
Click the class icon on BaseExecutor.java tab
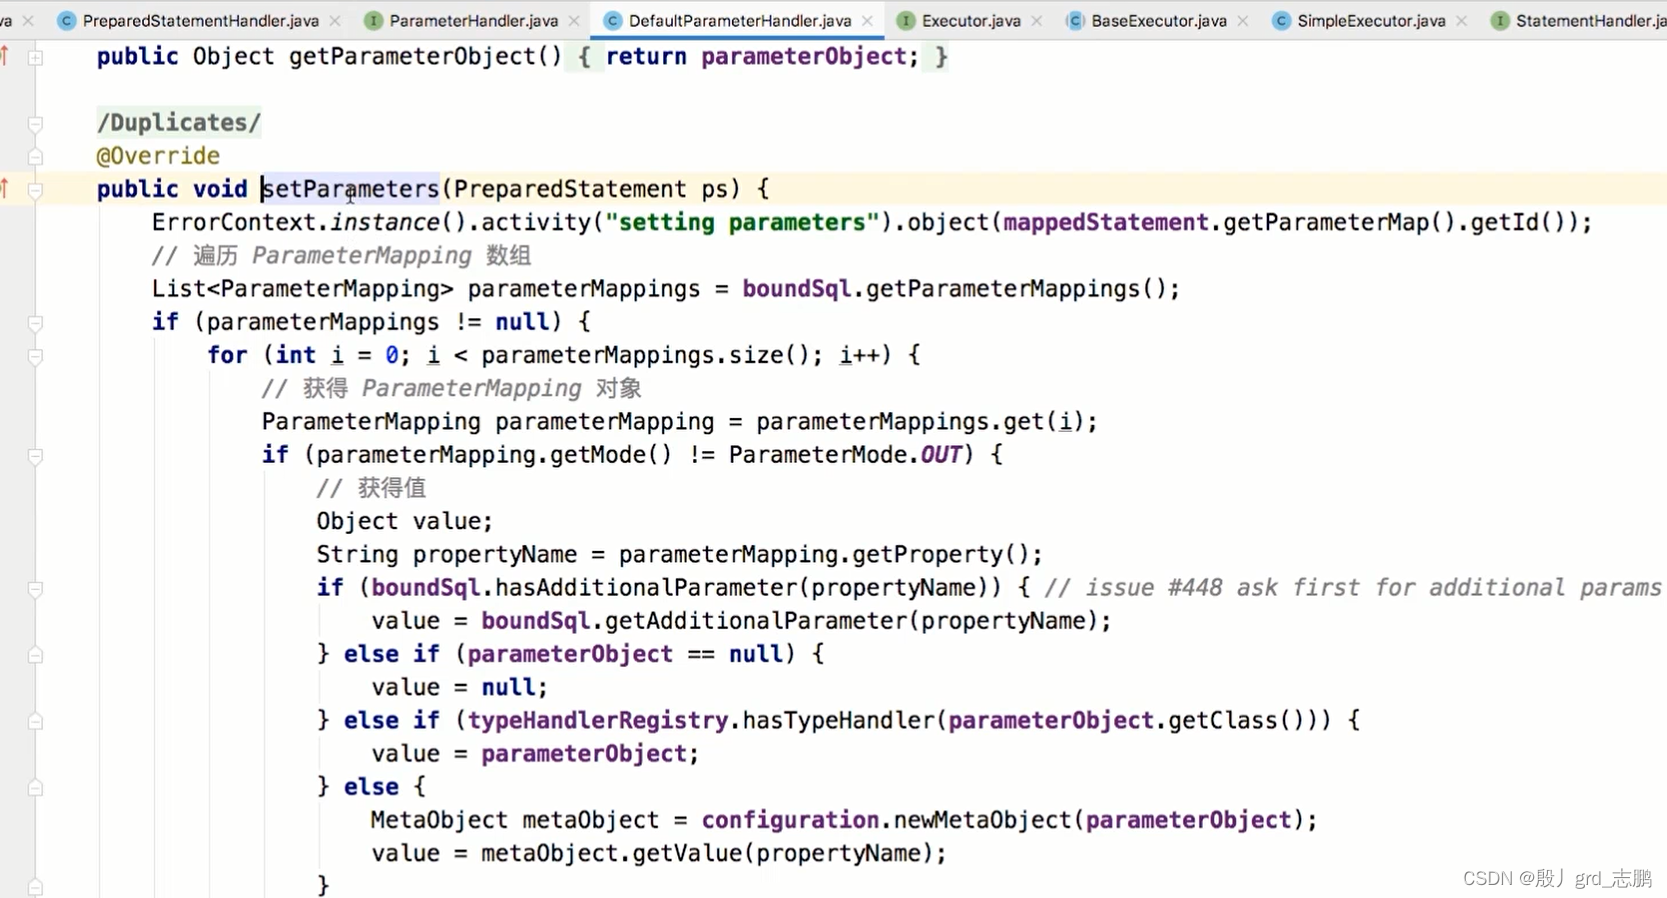click(x=1075, y=20)
